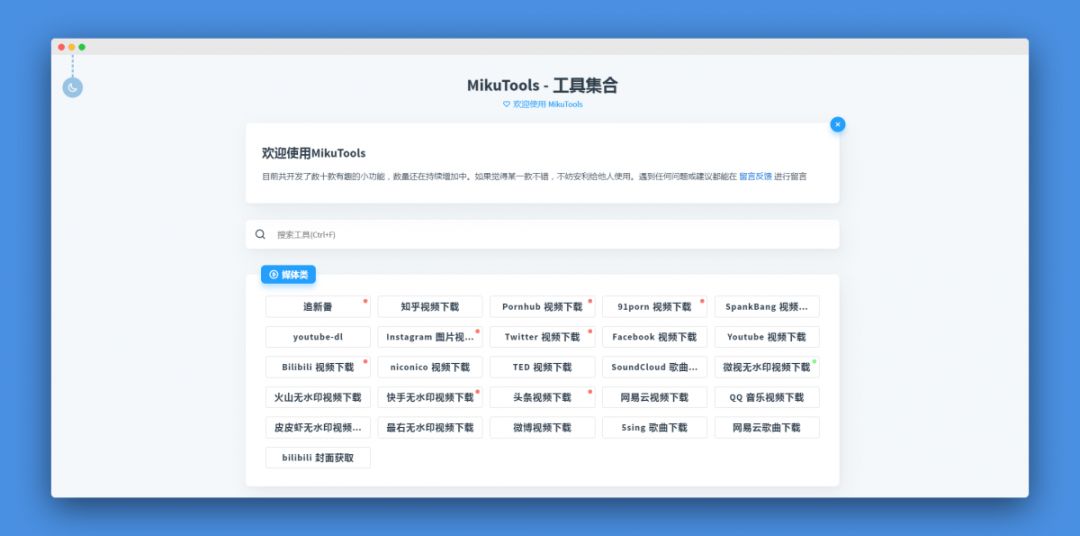The height and width of the screenshot is (536, 1080).
Task: Open the 皮皮虾无水印视频 tool
Action: click(318, 427)
